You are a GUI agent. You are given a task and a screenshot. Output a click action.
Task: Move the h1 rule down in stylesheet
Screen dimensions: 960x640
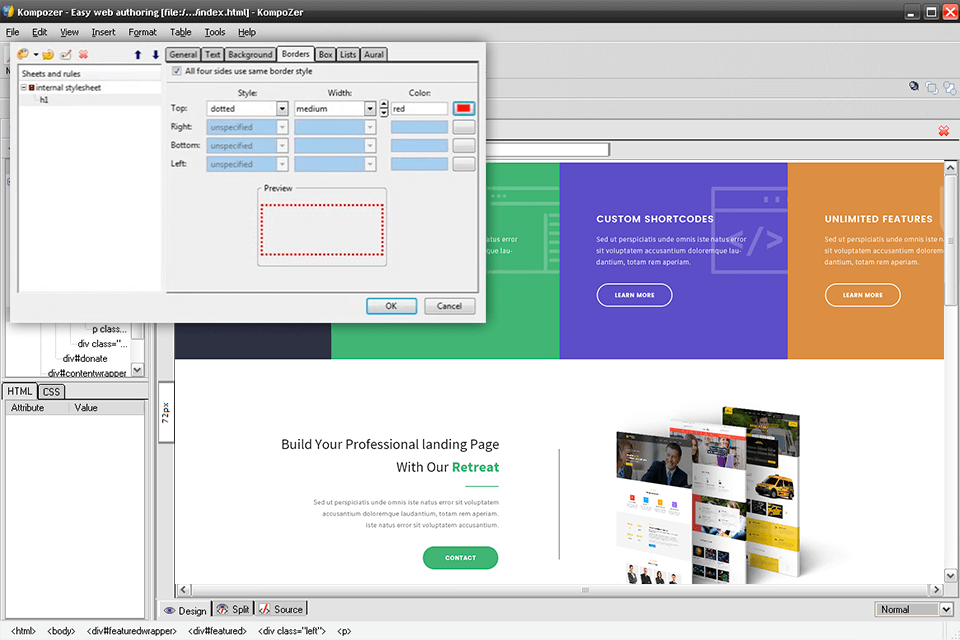[x=155, y=55]
